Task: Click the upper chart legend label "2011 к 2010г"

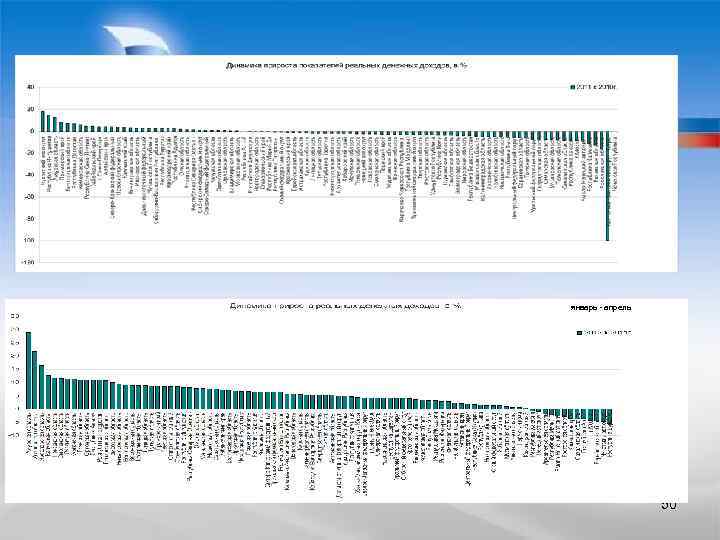Action: tap(596, 87)
